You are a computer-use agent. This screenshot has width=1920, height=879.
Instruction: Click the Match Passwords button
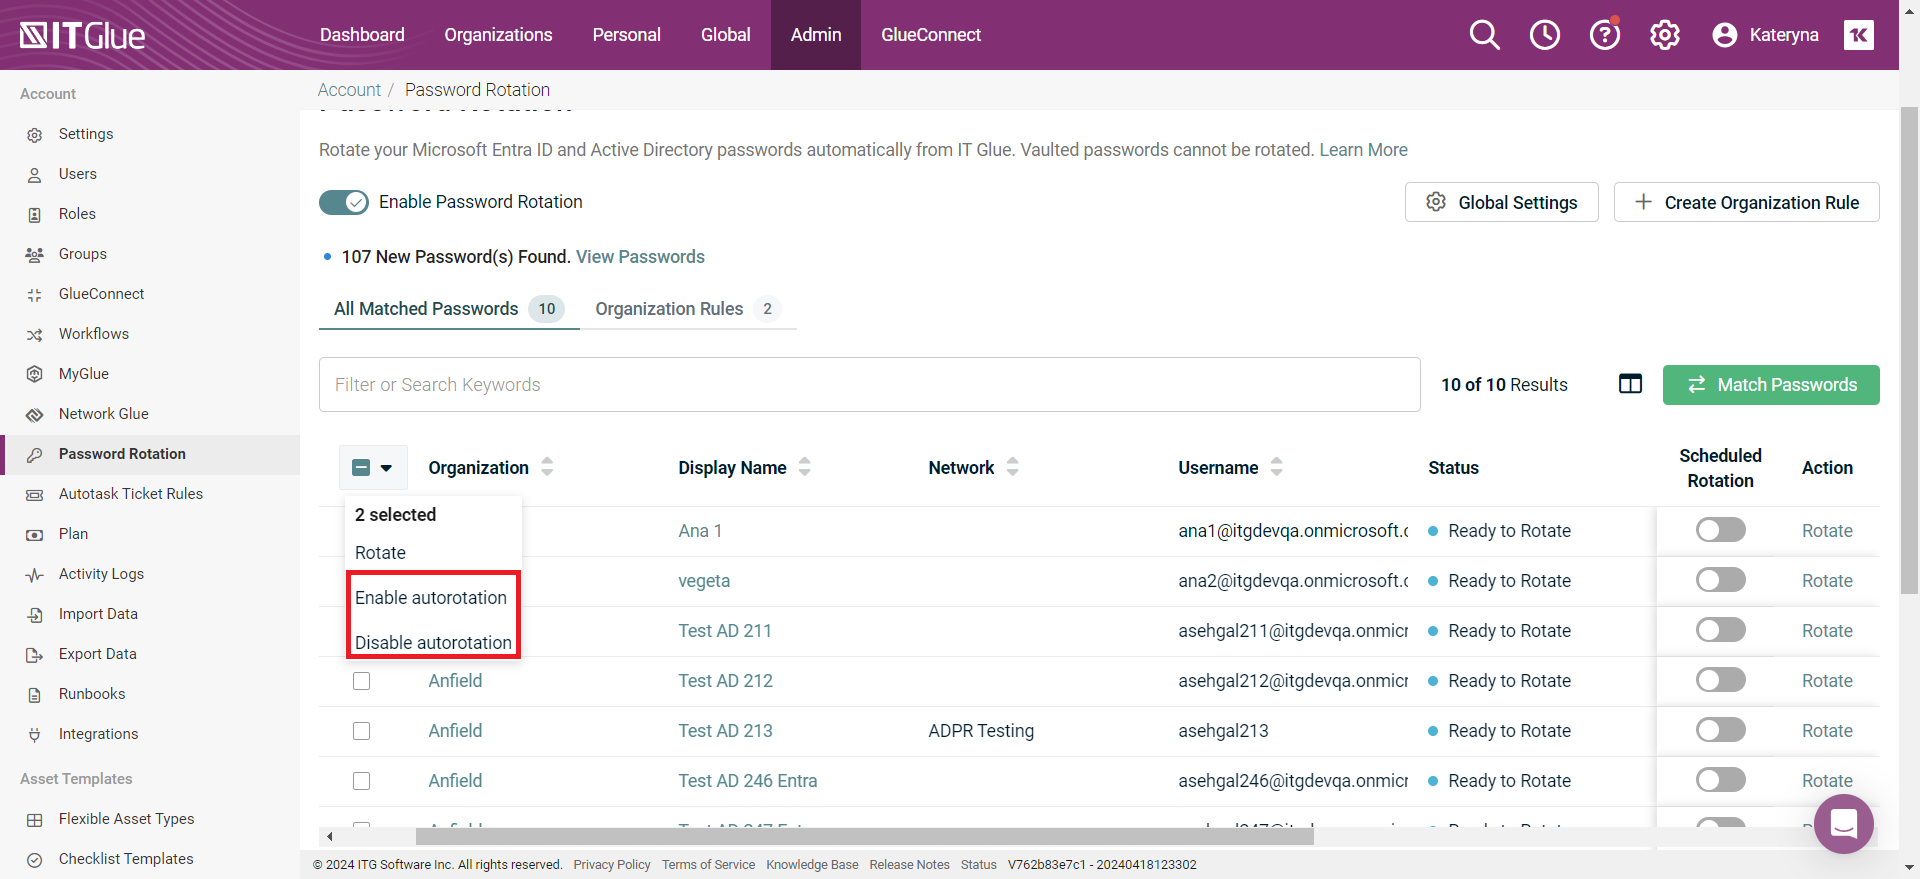tap(1771, 385)
